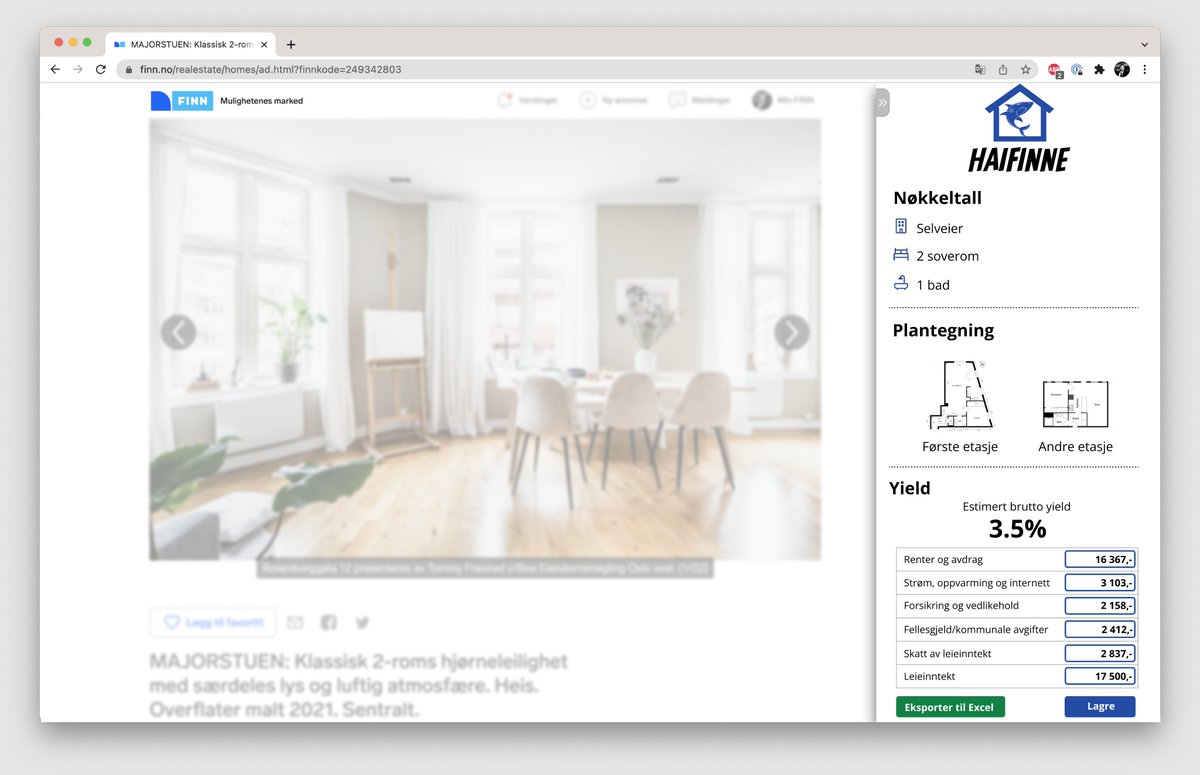Click the share page icon in address bar
Viewport: 1200px width, 775px height.
click(1003, 69)
